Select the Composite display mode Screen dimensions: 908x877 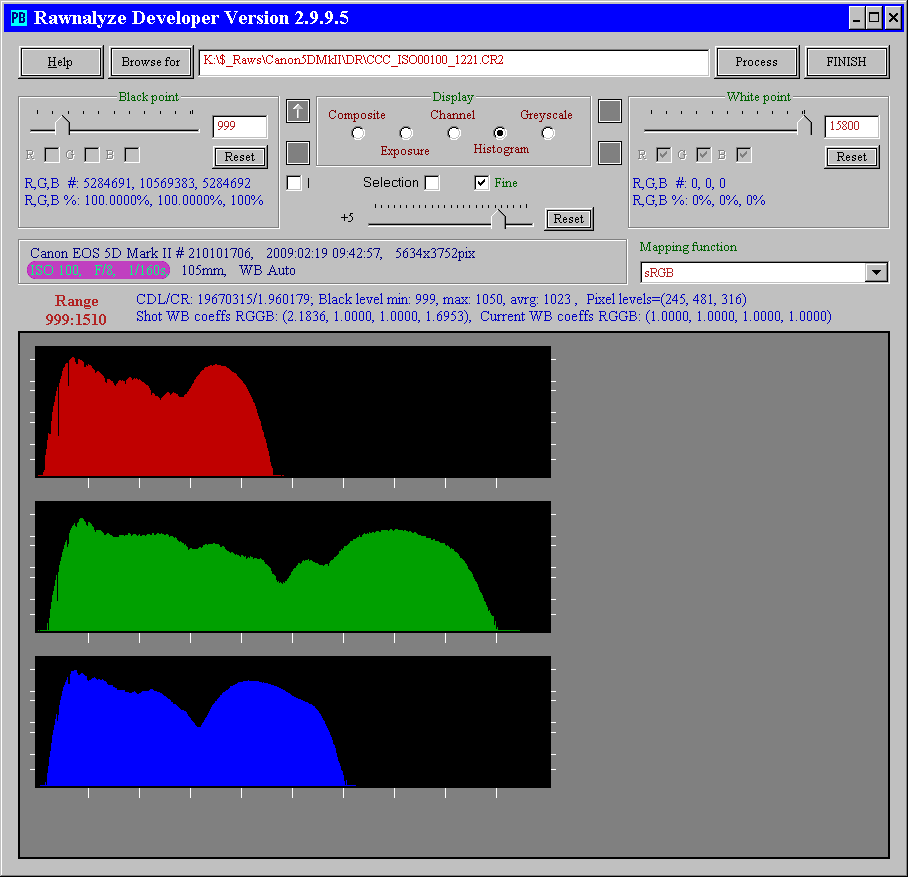pos(358,133)
